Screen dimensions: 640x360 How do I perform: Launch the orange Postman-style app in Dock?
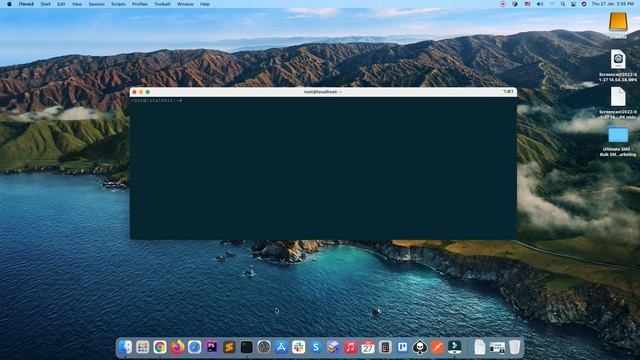(437, 347)
